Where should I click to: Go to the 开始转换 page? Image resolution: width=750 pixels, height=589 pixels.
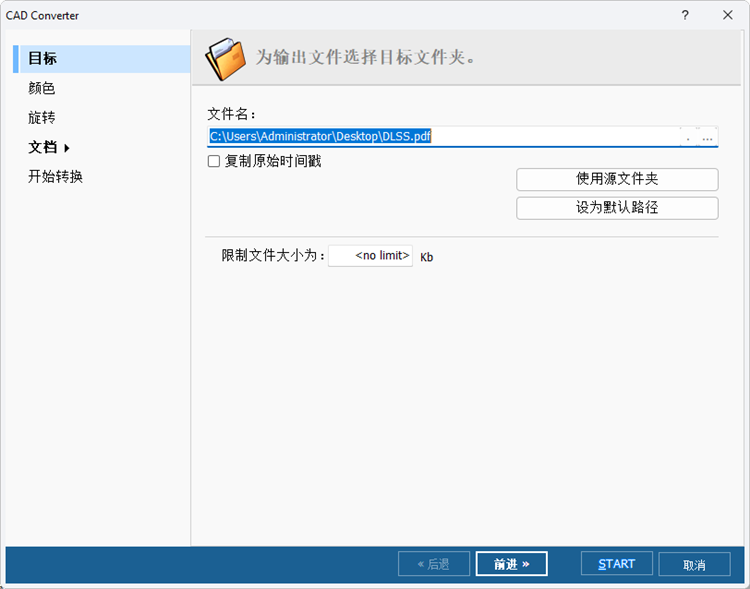click(x=55, y=177)
